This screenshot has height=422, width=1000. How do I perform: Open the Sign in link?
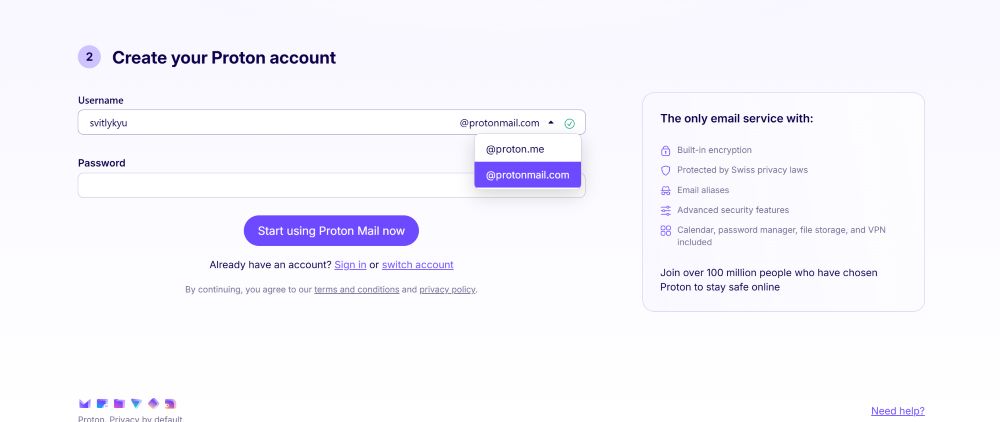(350, 265)
